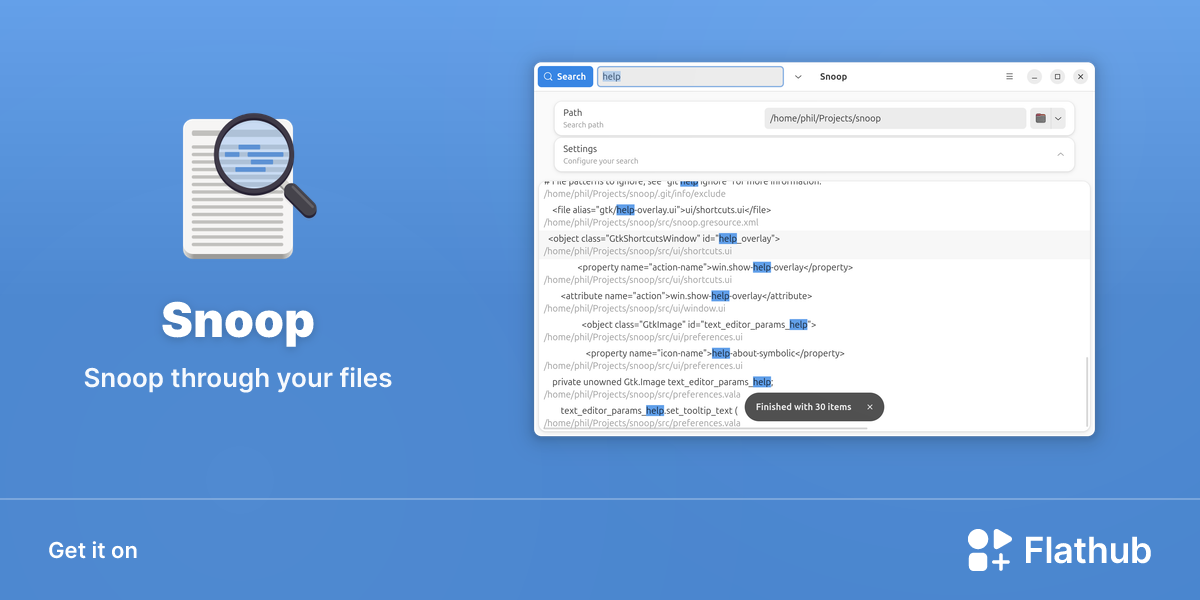Click the Snoop magnifier app logo

click(x=250, y=187)
